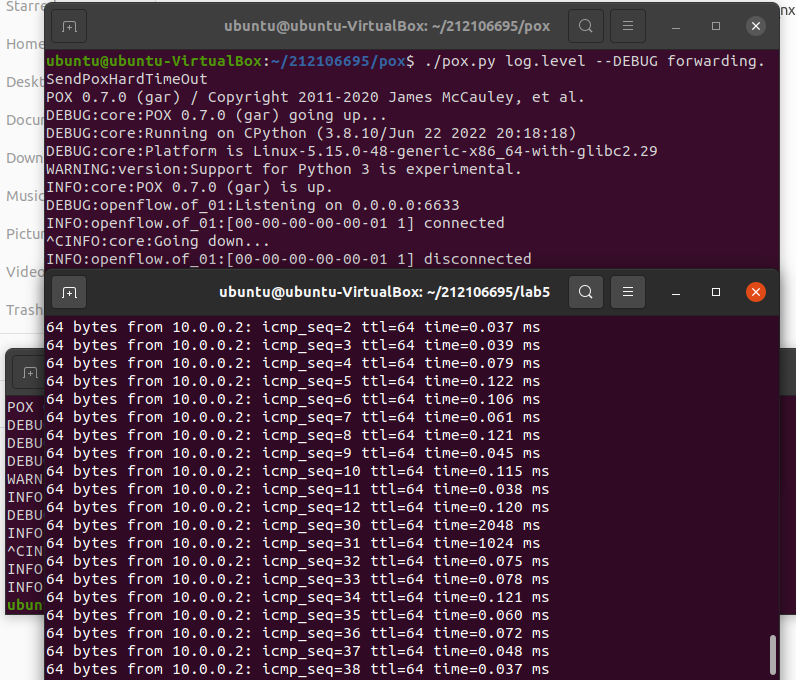Click the icmp_seq=12 ping line
Screen dimensions: 796x680
(x=297, y=507)
